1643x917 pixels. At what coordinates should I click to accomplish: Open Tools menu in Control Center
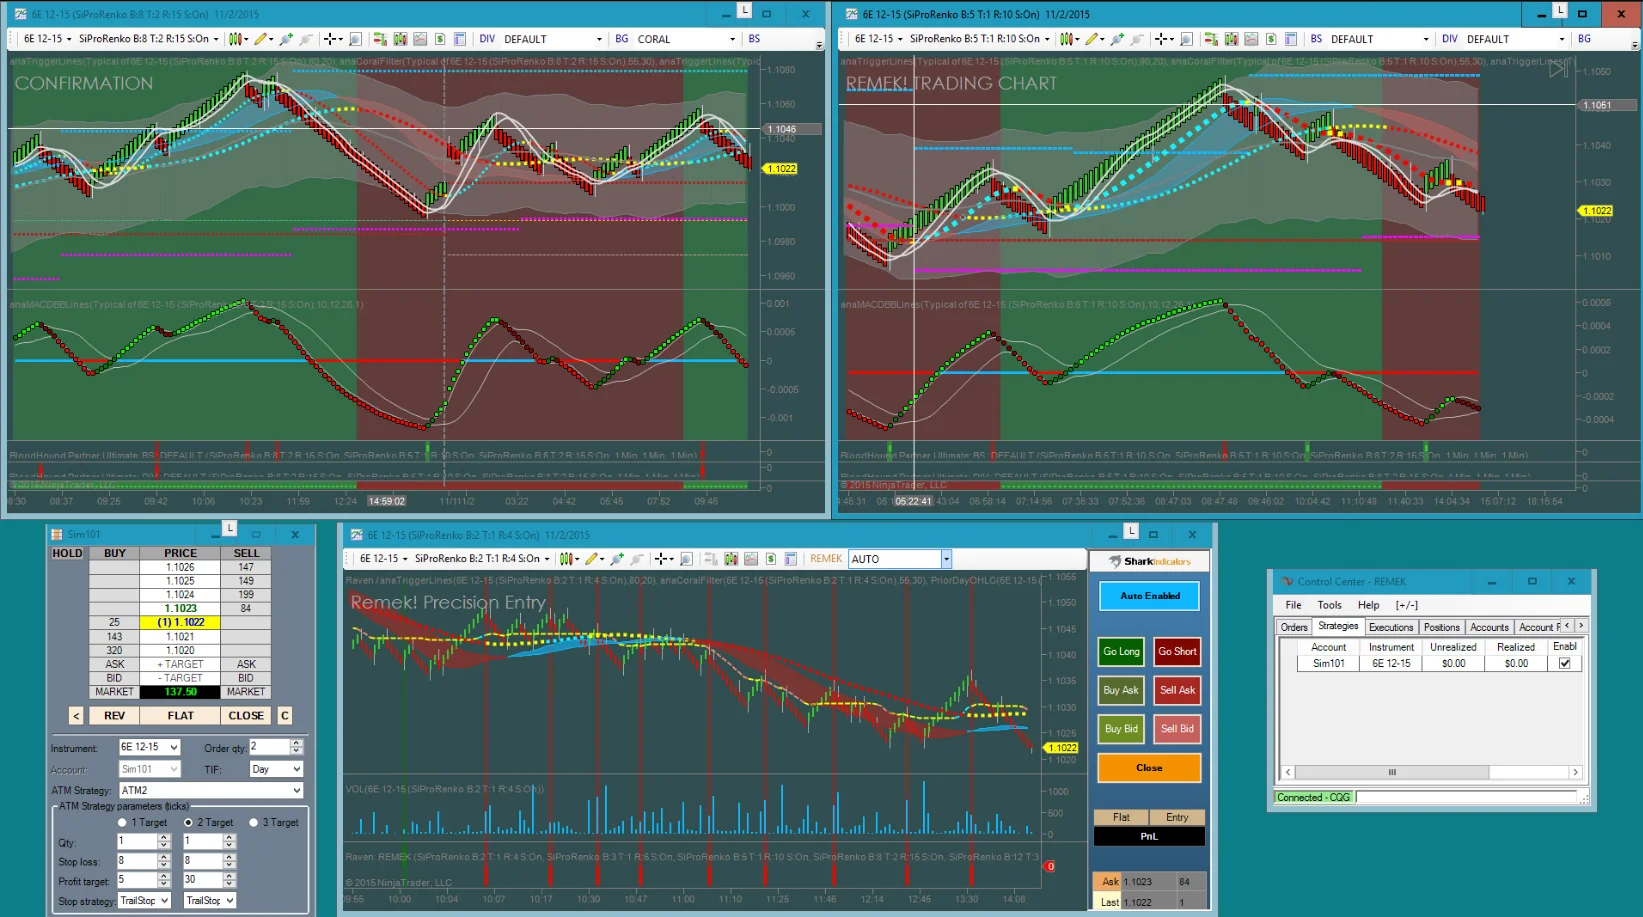[x=1329, y=605]
